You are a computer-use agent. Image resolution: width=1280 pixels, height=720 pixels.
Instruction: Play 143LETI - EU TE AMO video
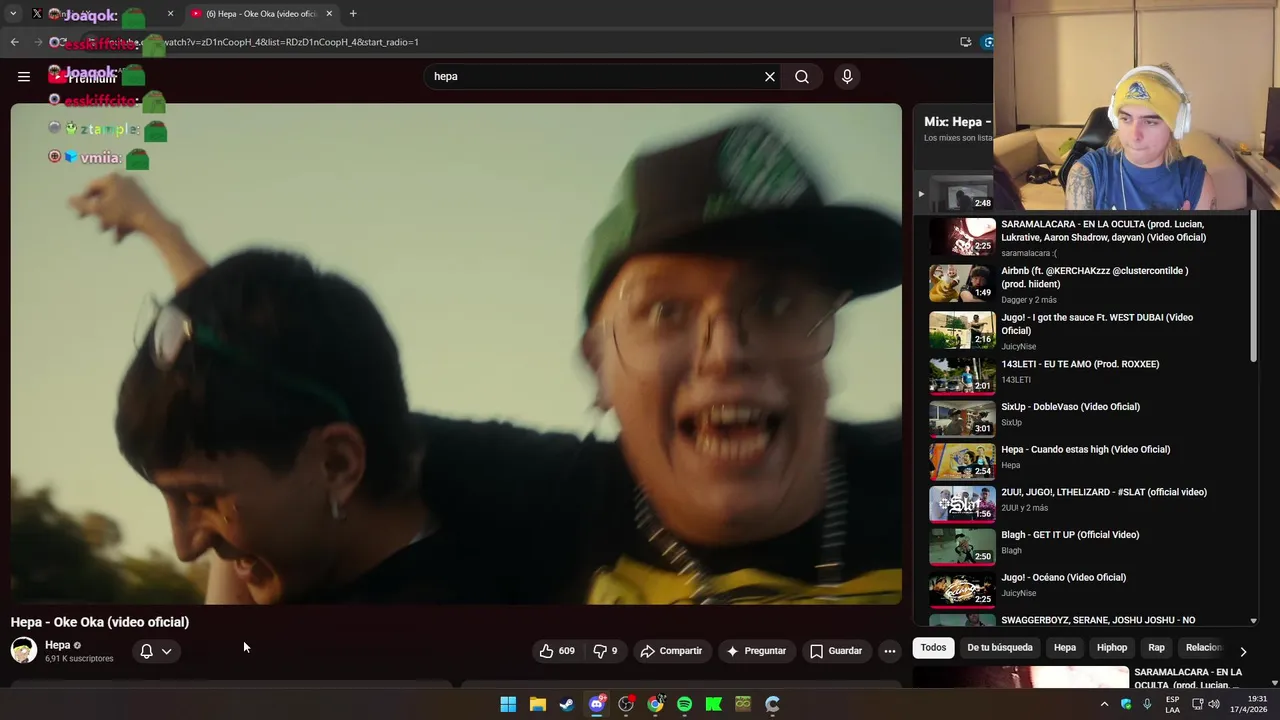pos(1085,374)
